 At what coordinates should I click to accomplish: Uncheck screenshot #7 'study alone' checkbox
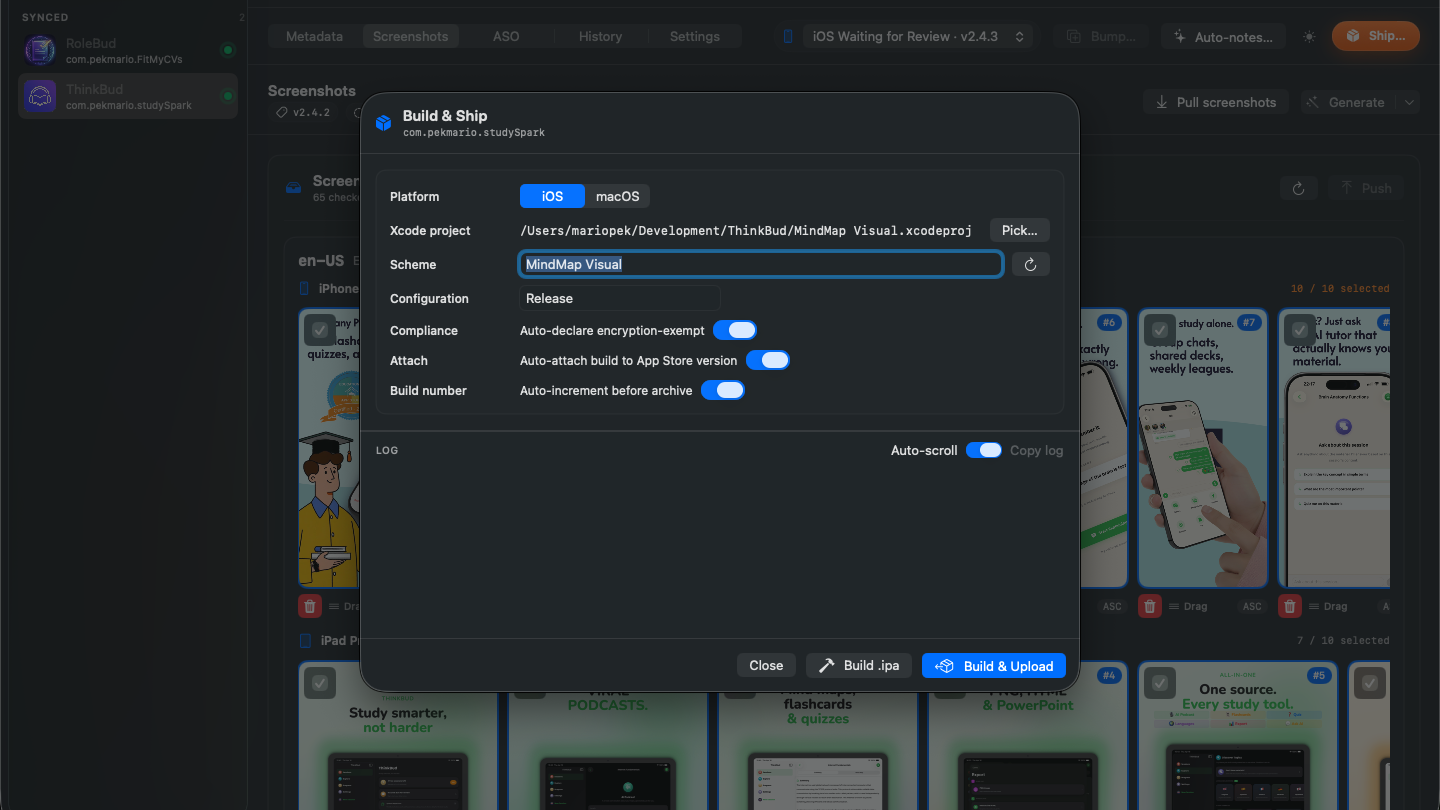(1160, 330)
